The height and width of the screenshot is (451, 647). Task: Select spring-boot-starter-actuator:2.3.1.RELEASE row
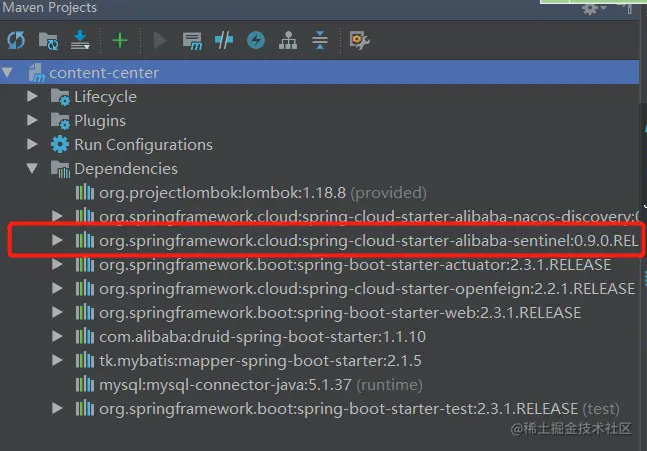coord(319,264)
